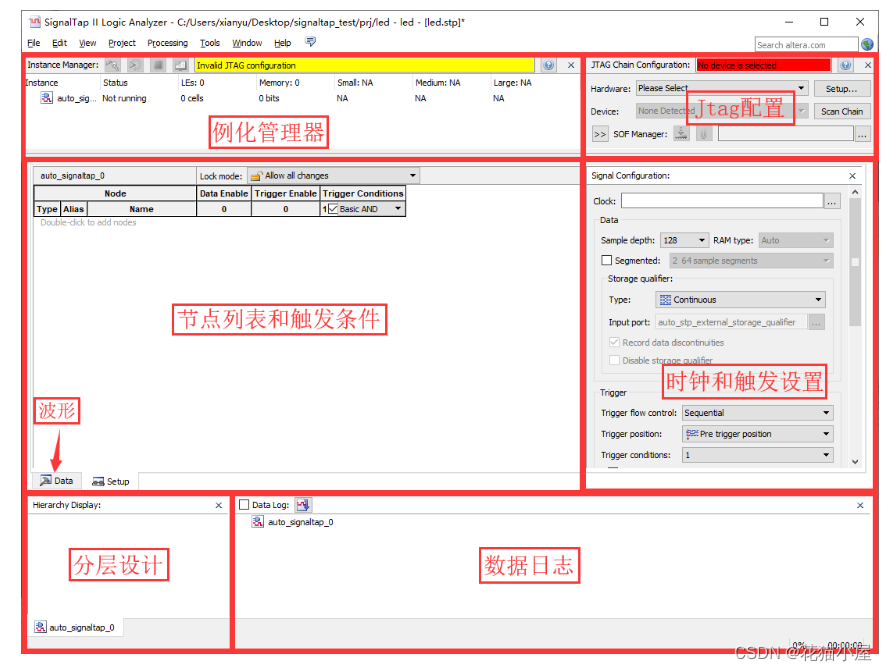Click the SOF Manager attach file icon
Viewport: 887px width, 671px height.
click(x=704, y=134)
